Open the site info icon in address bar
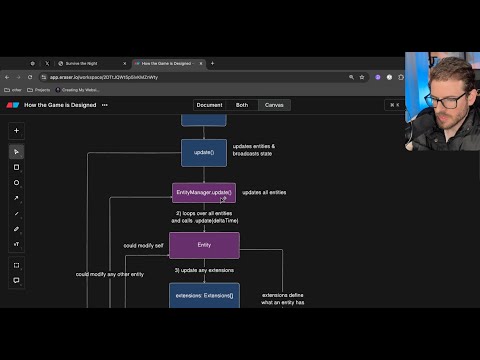 tap(44, 77)
